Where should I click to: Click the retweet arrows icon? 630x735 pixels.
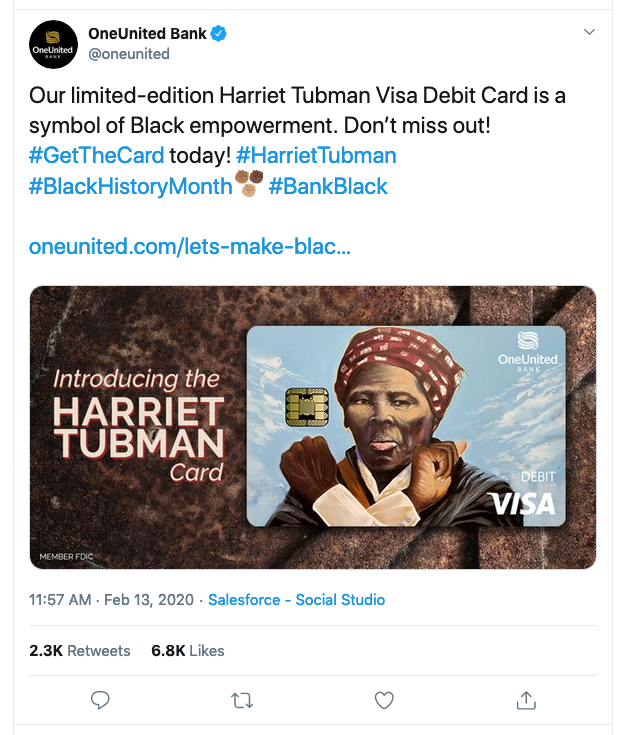[242, 701]
